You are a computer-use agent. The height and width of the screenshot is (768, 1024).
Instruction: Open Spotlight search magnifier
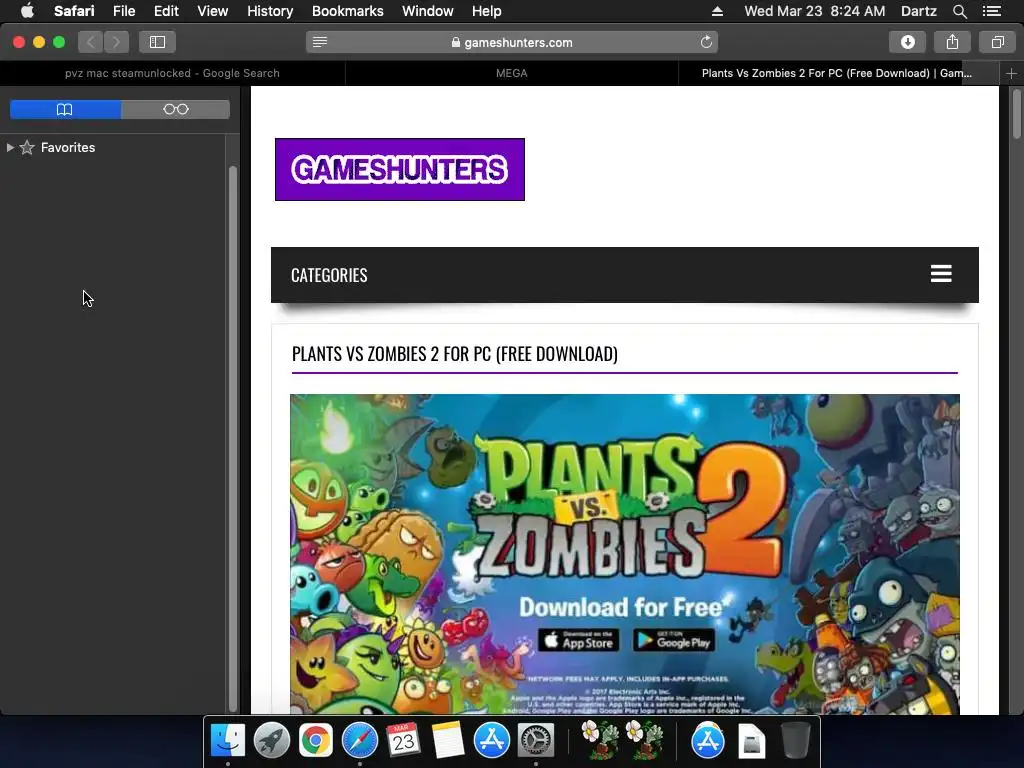(x=959, y=11)
